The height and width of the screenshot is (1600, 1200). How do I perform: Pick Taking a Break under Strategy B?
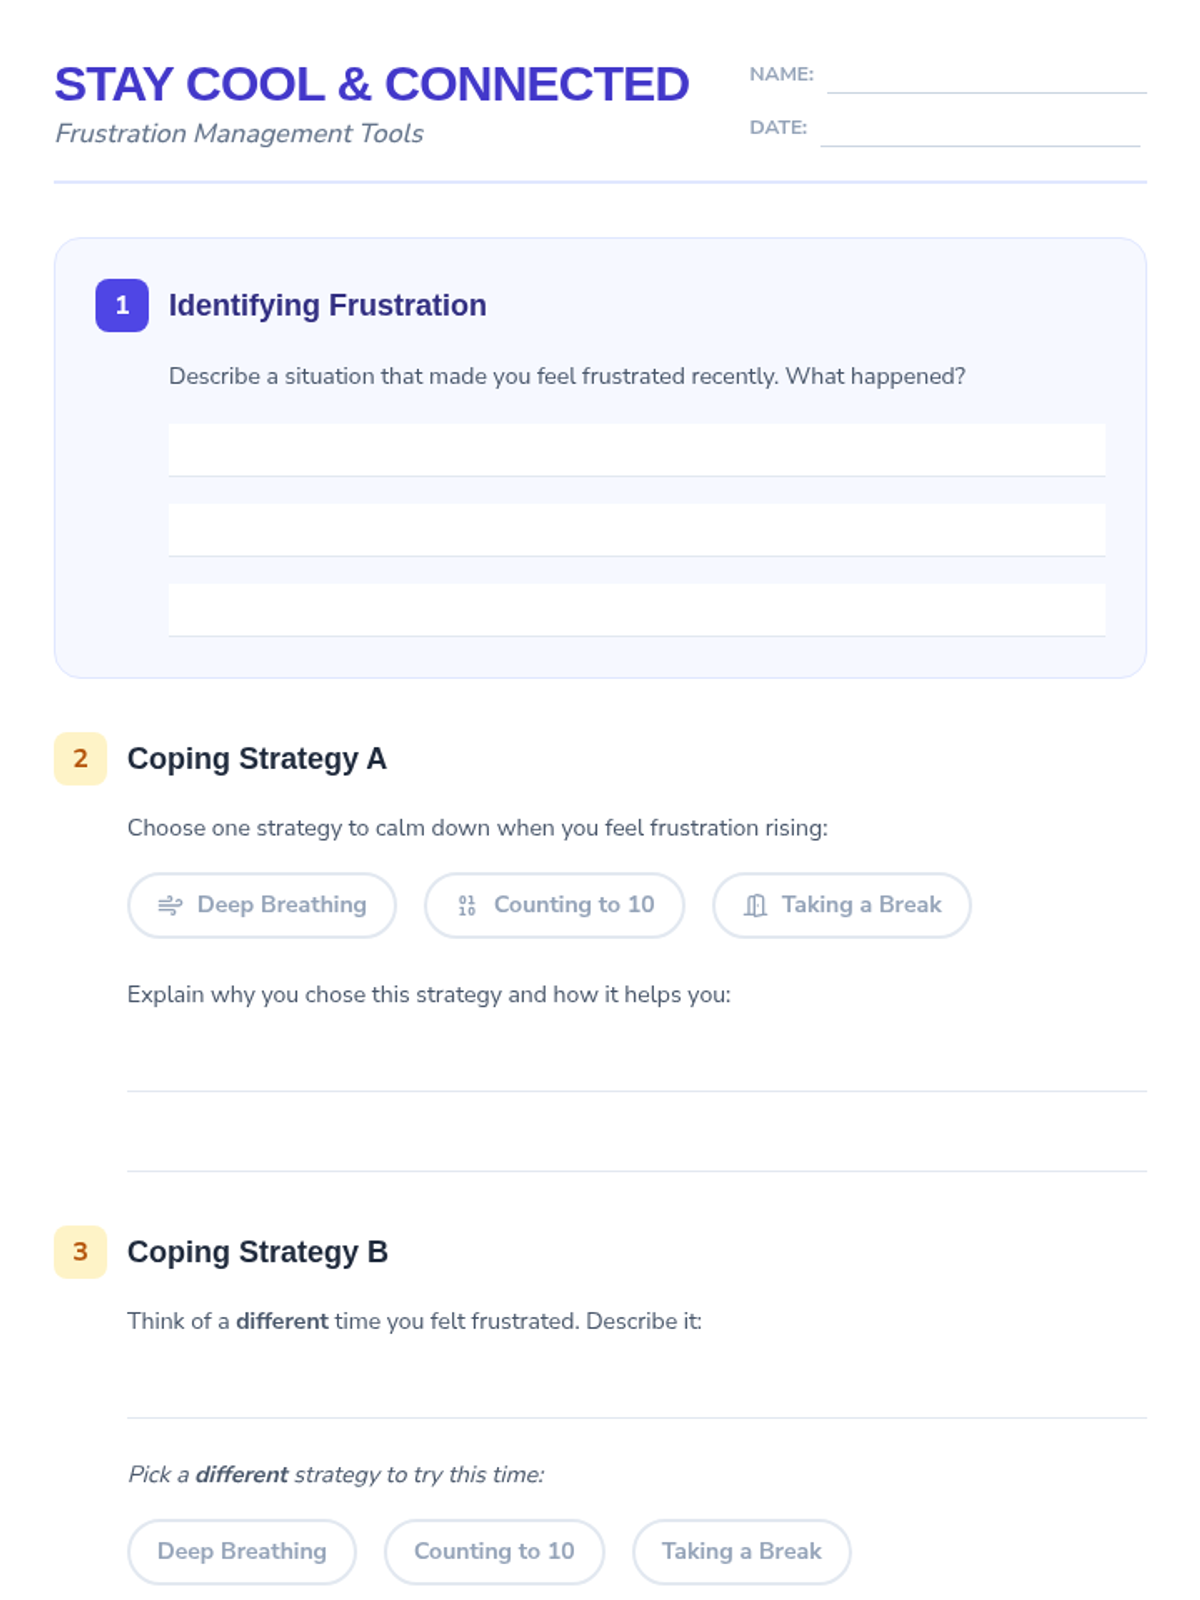pyautogui.click(x=742, y=1552)
